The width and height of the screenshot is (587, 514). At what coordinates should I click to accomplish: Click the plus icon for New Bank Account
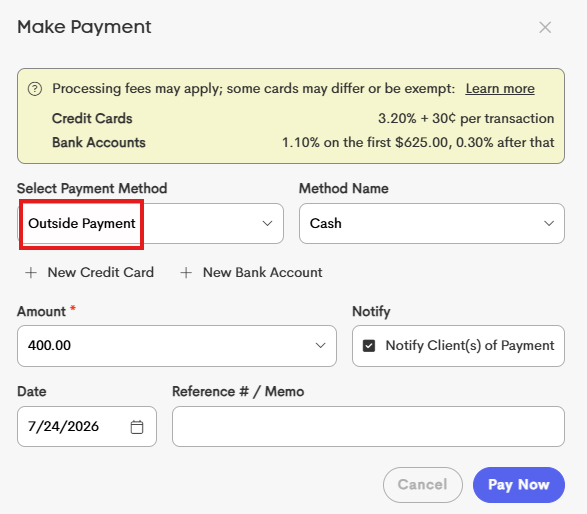[186, 273]
